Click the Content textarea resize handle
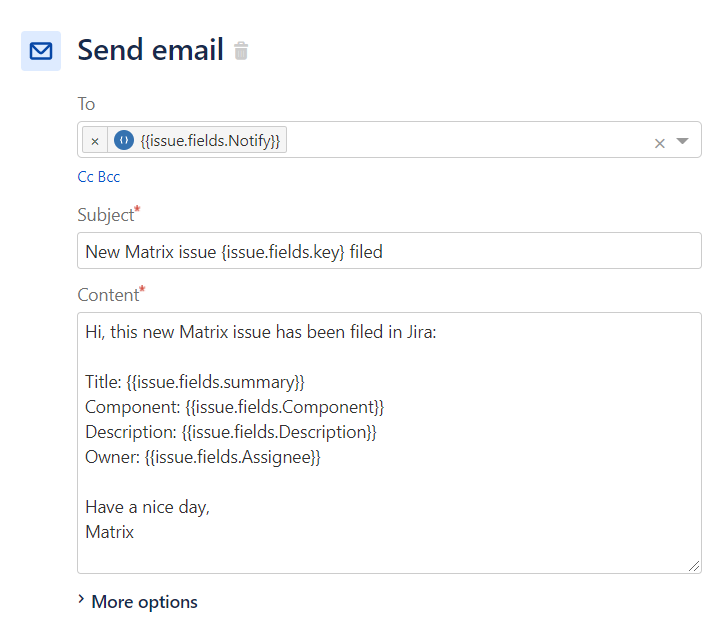 coord(694,566)
